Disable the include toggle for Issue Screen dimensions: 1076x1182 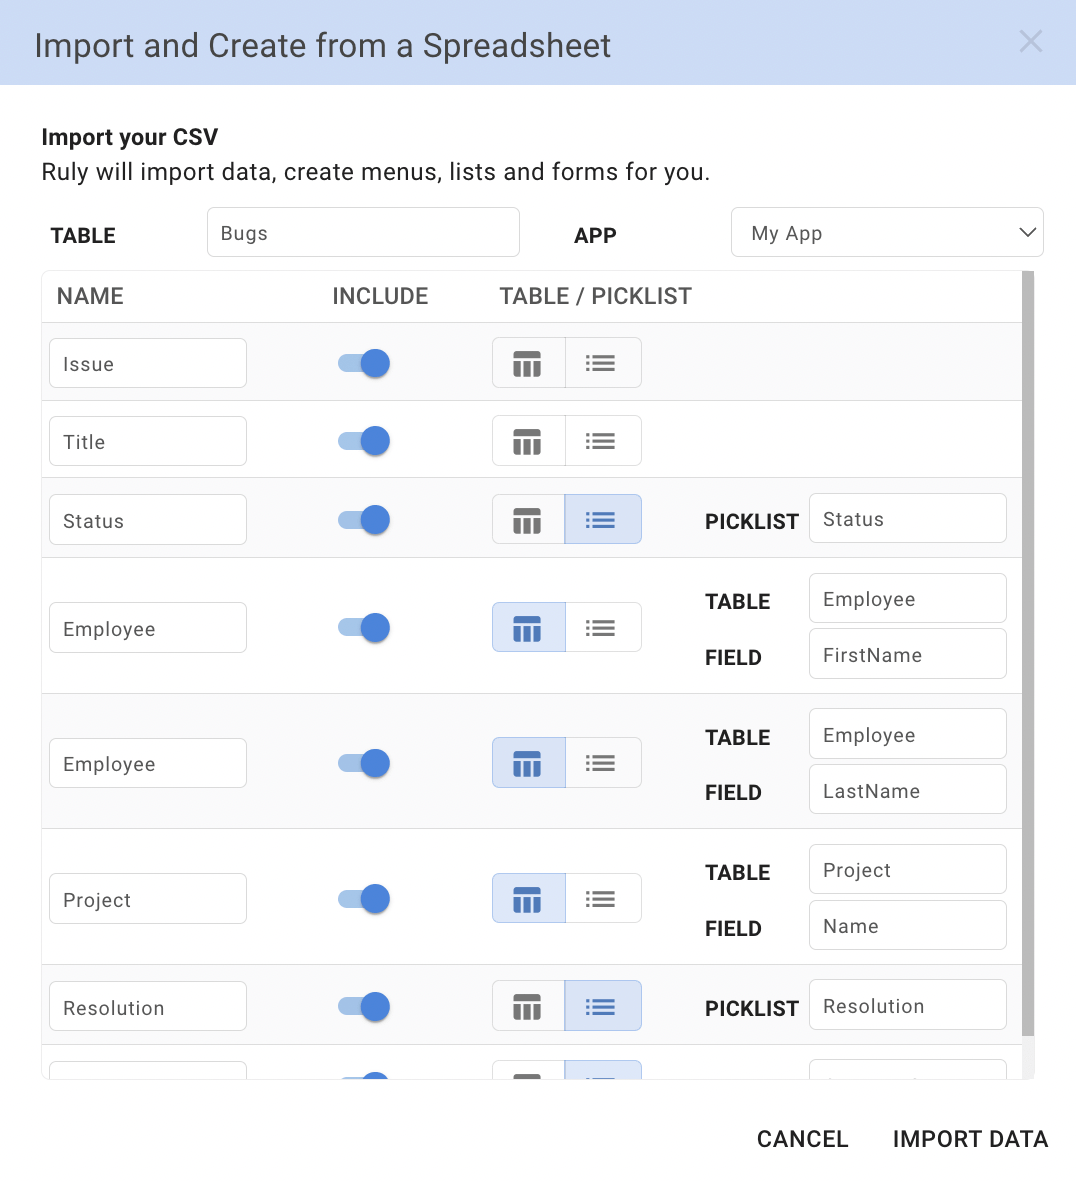click(x=364, y=363)
